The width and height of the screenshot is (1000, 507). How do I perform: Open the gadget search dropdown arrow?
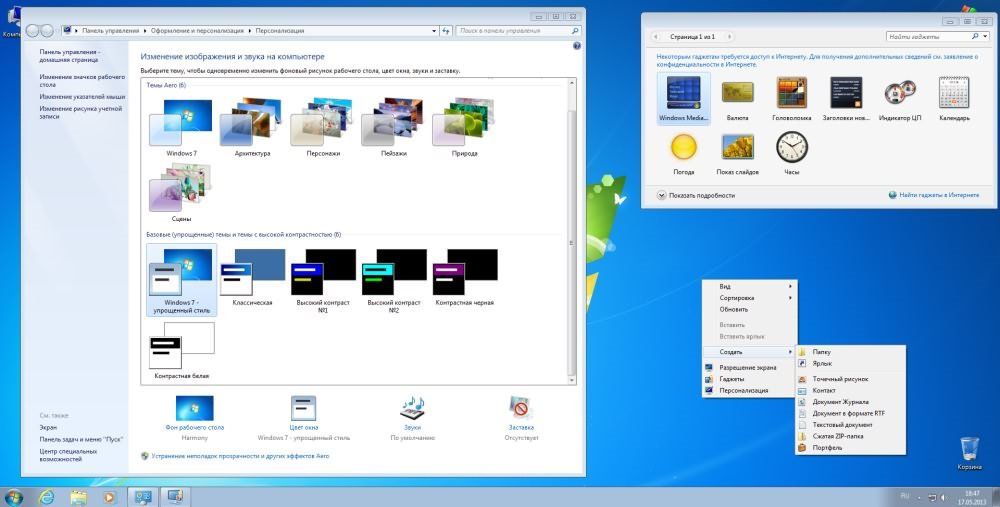pyautogui.click(x=985, y=36)
